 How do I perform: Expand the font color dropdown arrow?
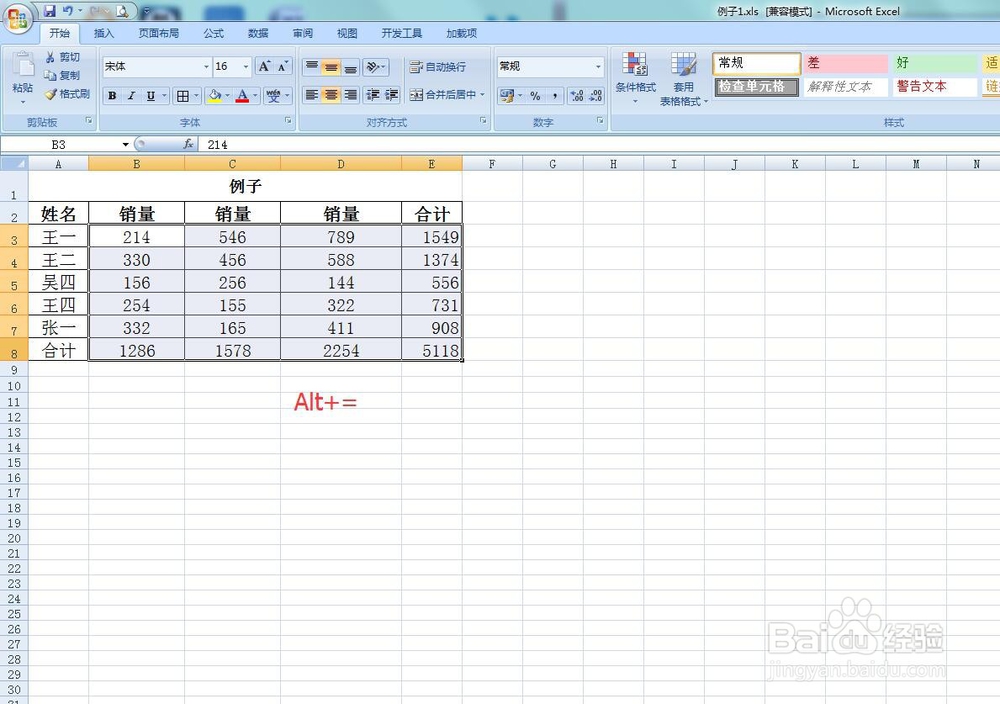coord(255,96)
